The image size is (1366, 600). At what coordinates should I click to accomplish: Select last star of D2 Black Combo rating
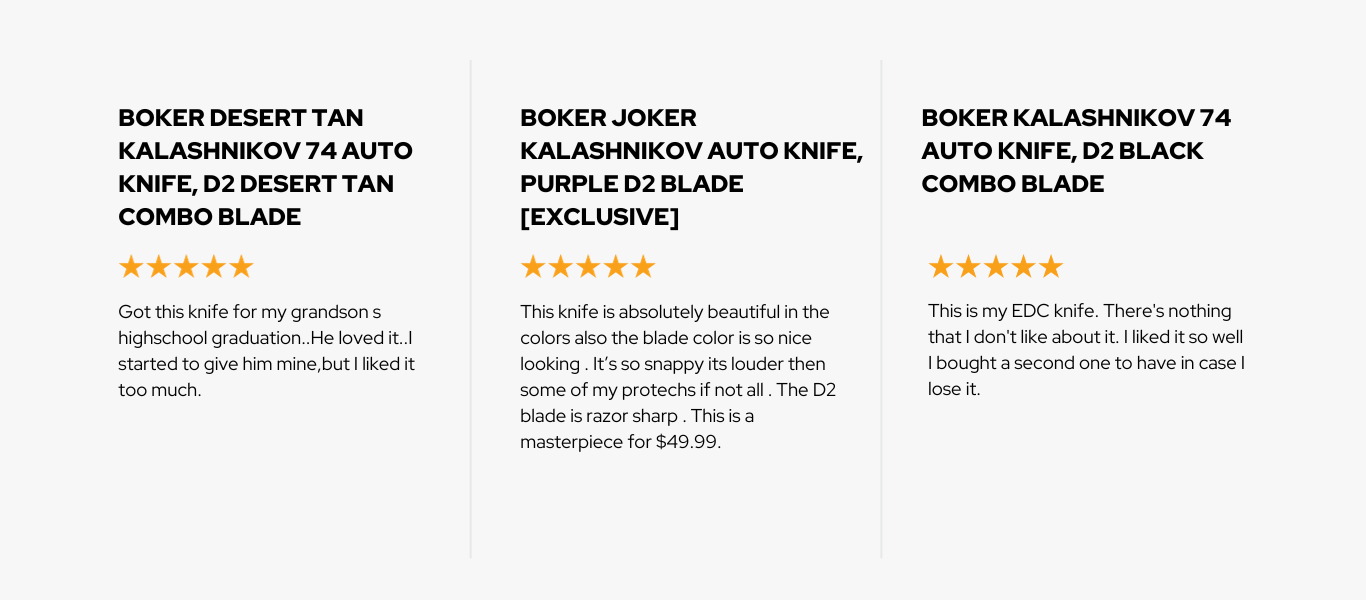point(1050,267)
